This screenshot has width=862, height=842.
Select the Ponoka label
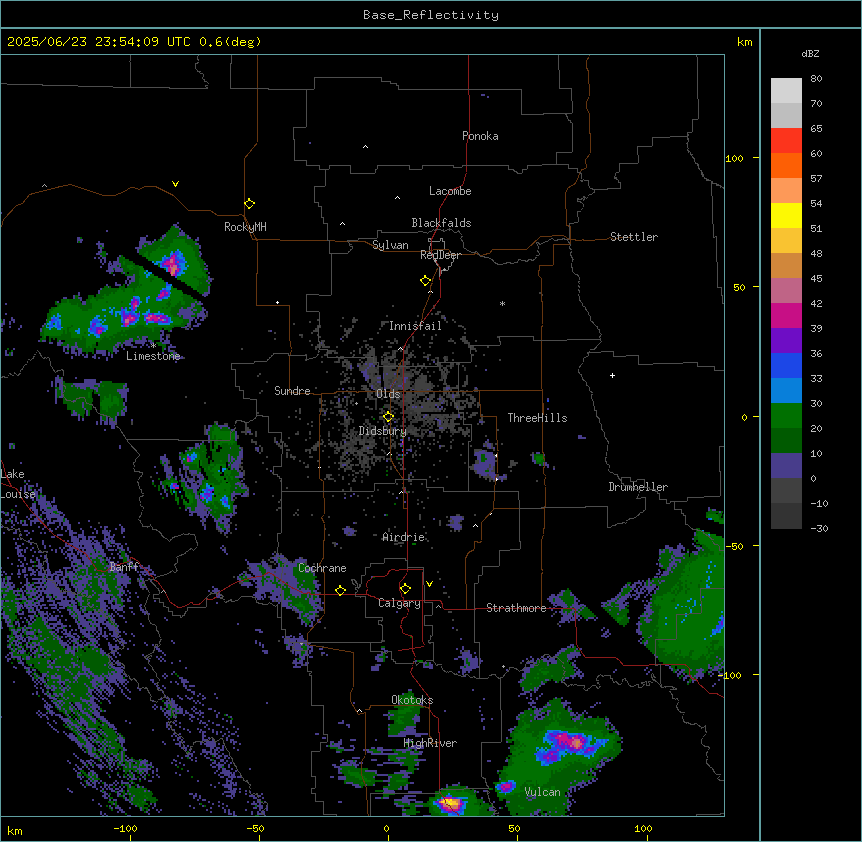click(480, 136)
